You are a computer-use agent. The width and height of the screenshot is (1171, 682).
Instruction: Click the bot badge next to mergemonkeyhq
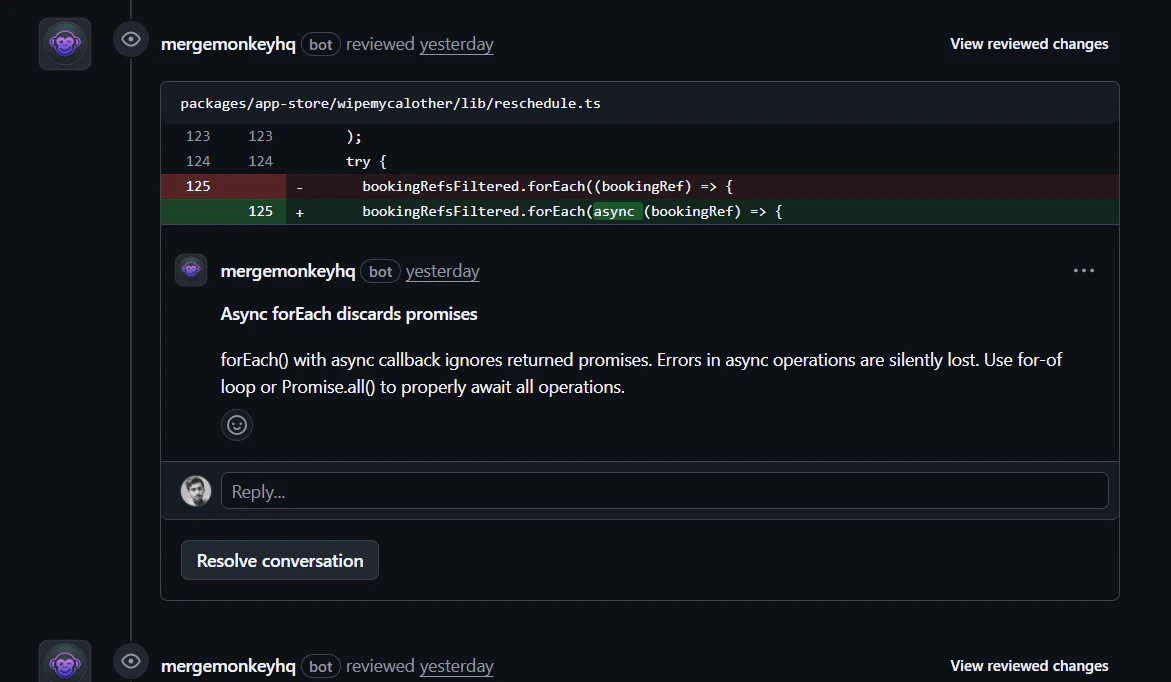(320, 44)
